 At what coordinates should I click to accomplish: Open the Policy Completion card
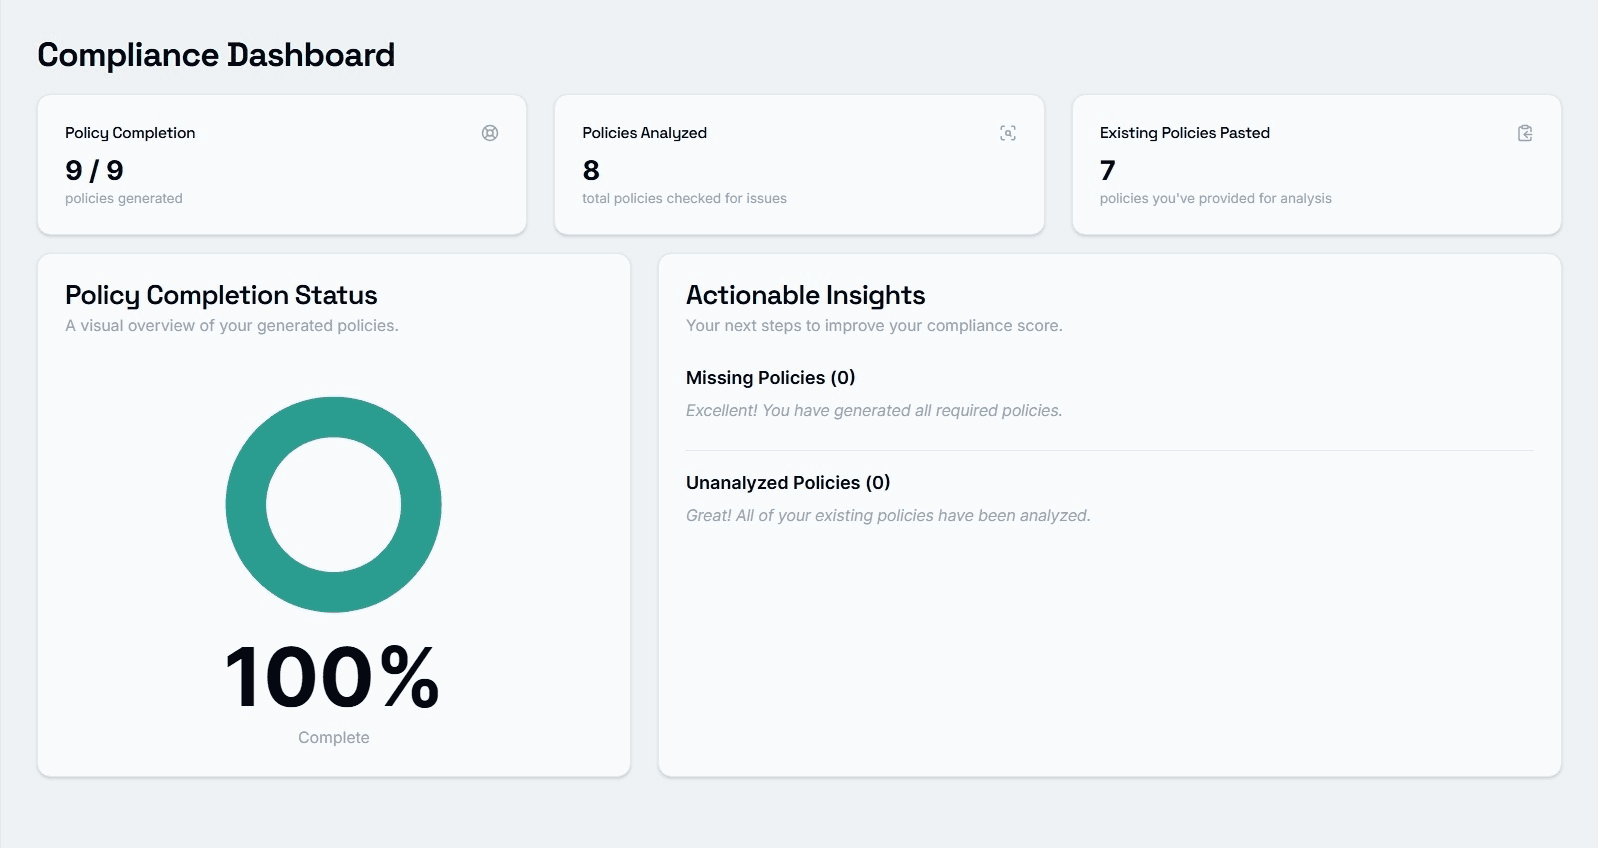pyautogui.click(x=281, y=165)
